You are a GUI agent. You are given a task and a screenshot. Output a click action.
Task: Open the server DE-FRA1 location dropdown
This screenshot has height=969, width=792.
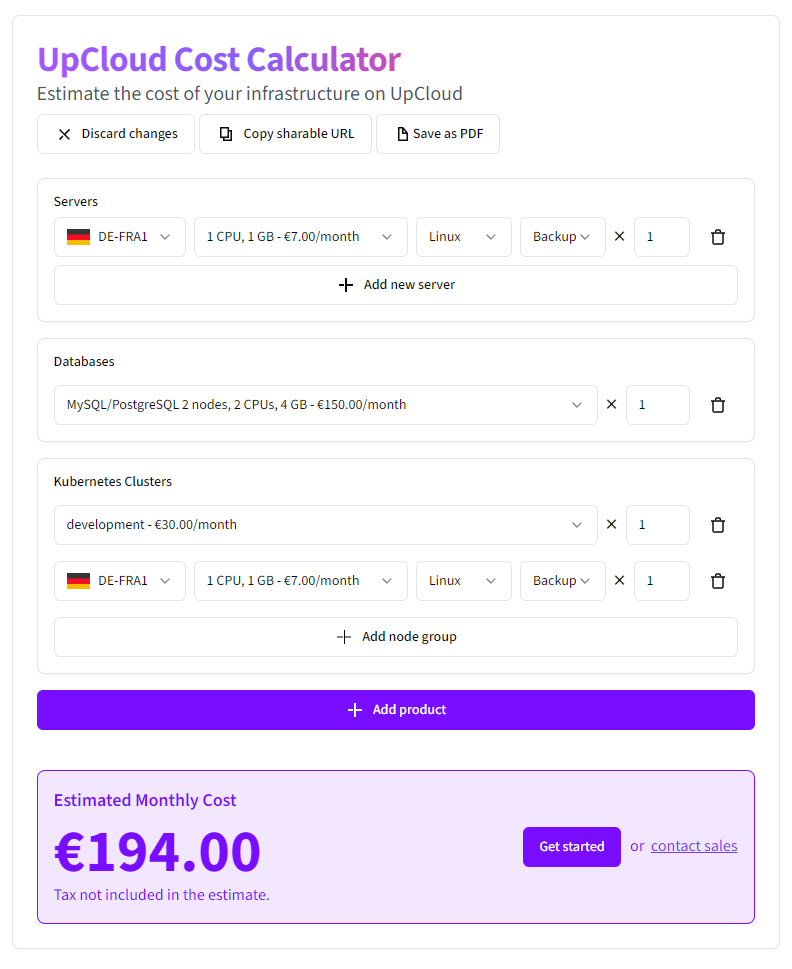(x=120, y=237)
